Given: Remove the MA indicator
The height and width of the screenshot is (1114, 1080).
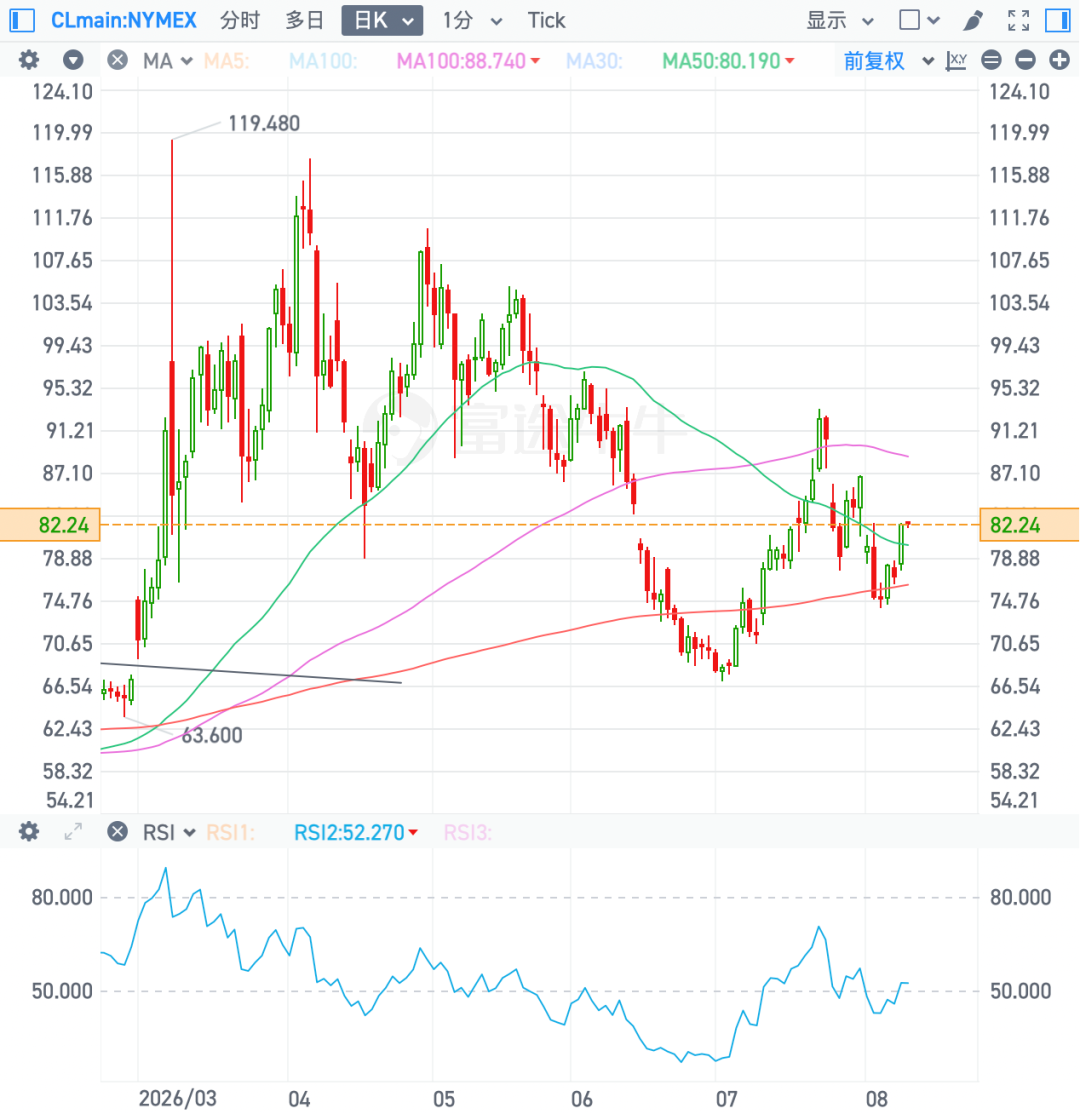Looking at the screenshot, I should [117, 60].
